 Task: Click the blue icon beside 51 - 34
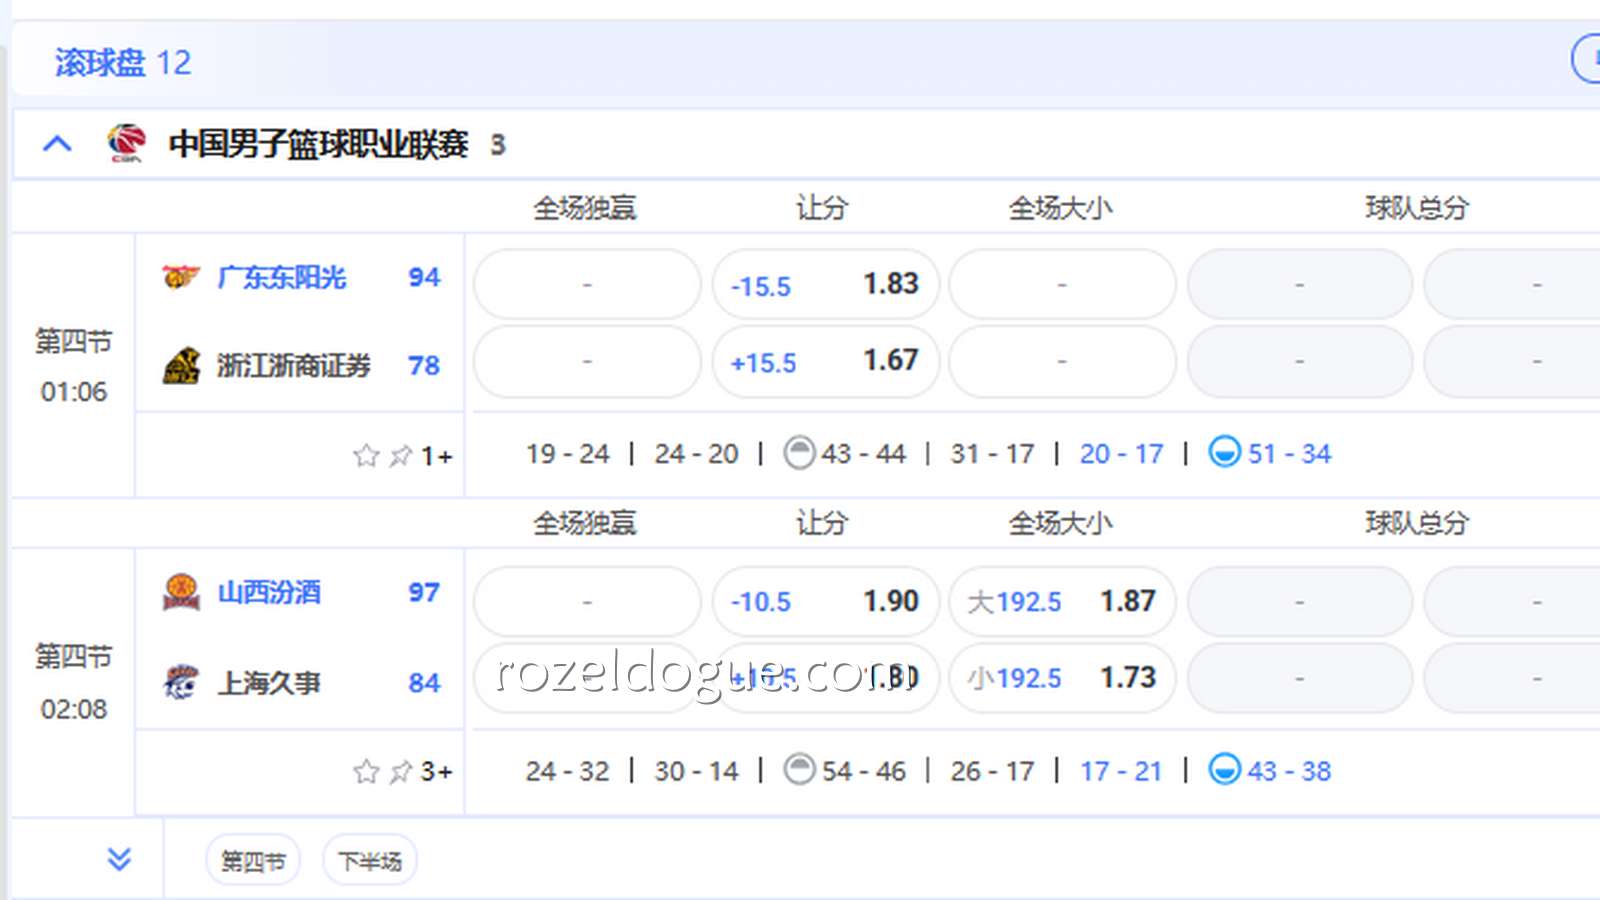point(1224,453)
